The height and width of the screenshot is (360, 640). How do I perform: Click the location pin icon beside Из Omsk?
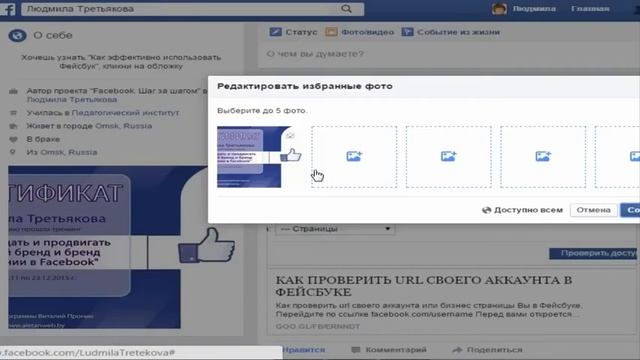13,152
